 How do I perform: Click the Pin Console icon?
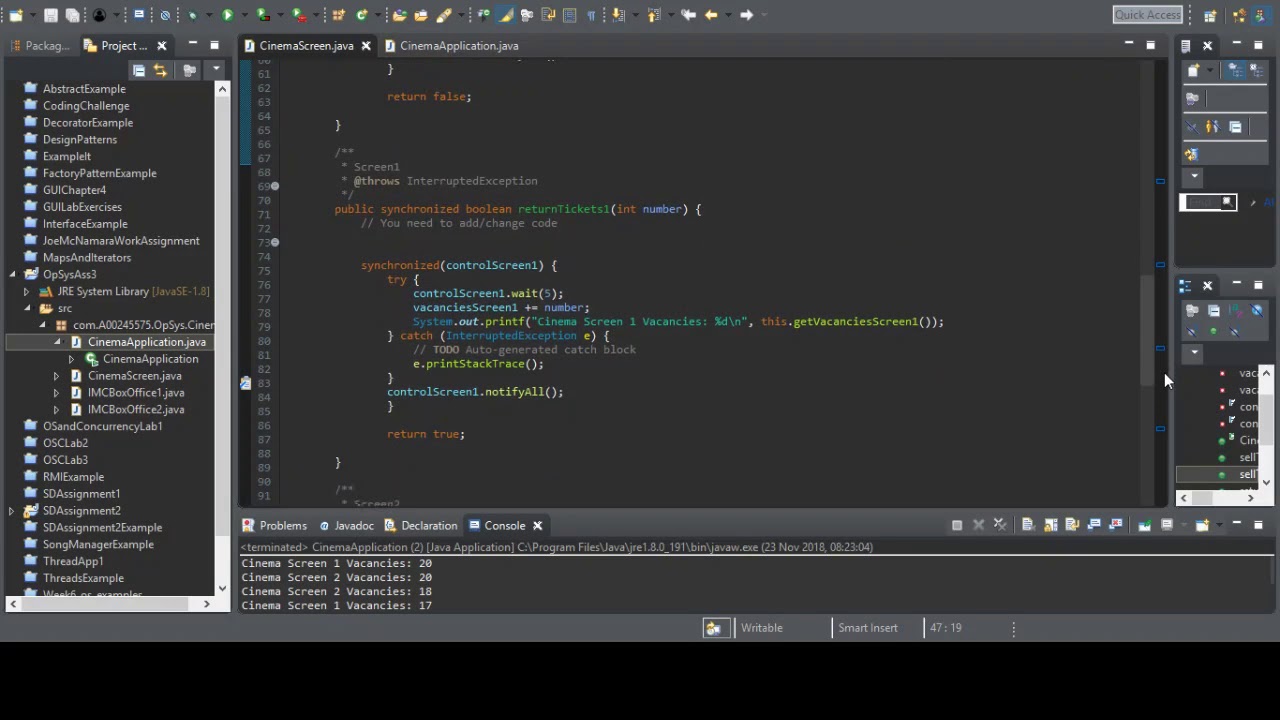point(1145,525)
